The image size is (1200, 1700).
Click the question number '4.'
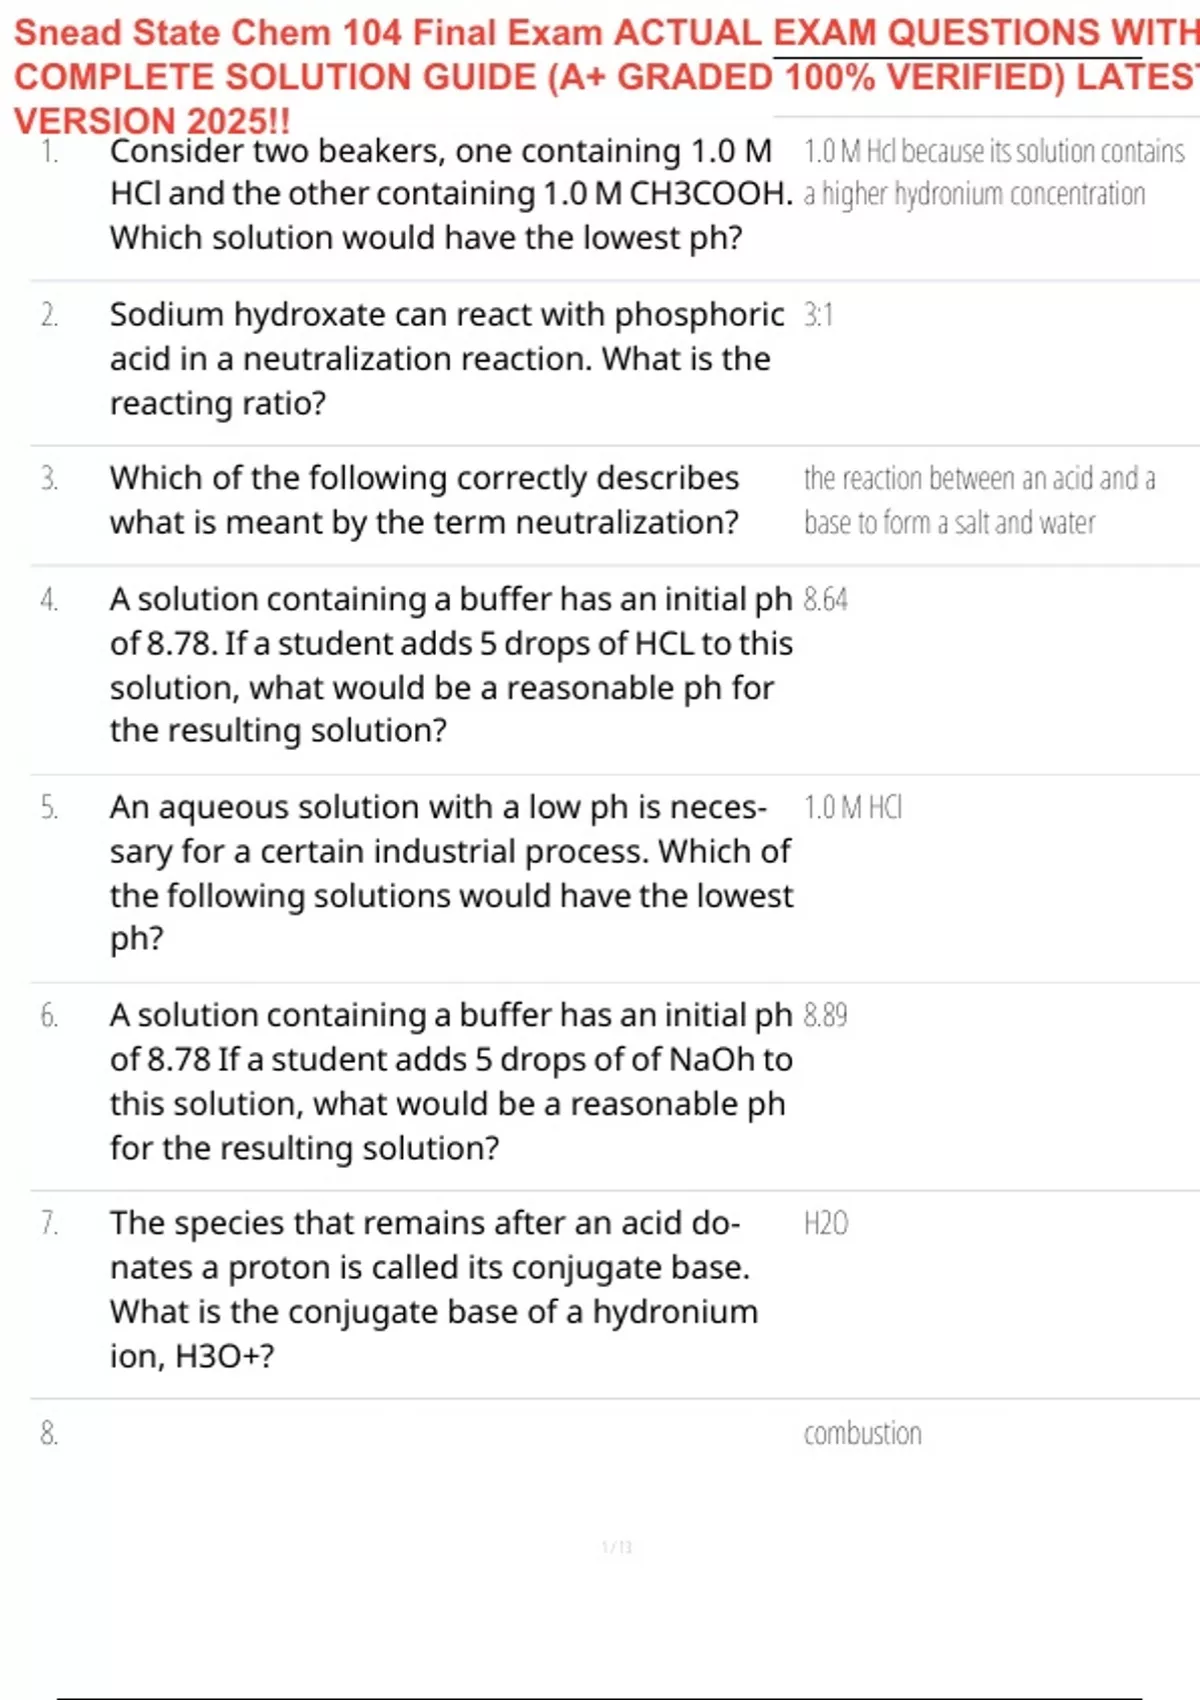pyautogui.click(x=49, y=599)
